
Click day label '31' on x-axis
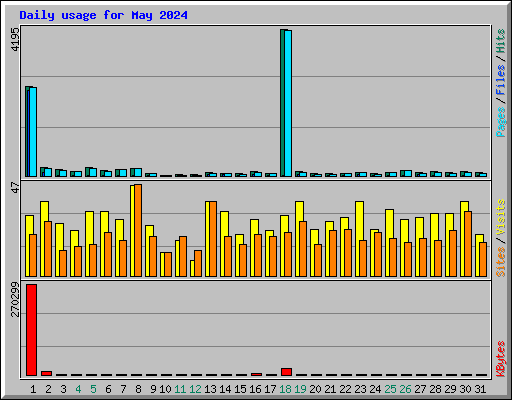click(480, 389)
